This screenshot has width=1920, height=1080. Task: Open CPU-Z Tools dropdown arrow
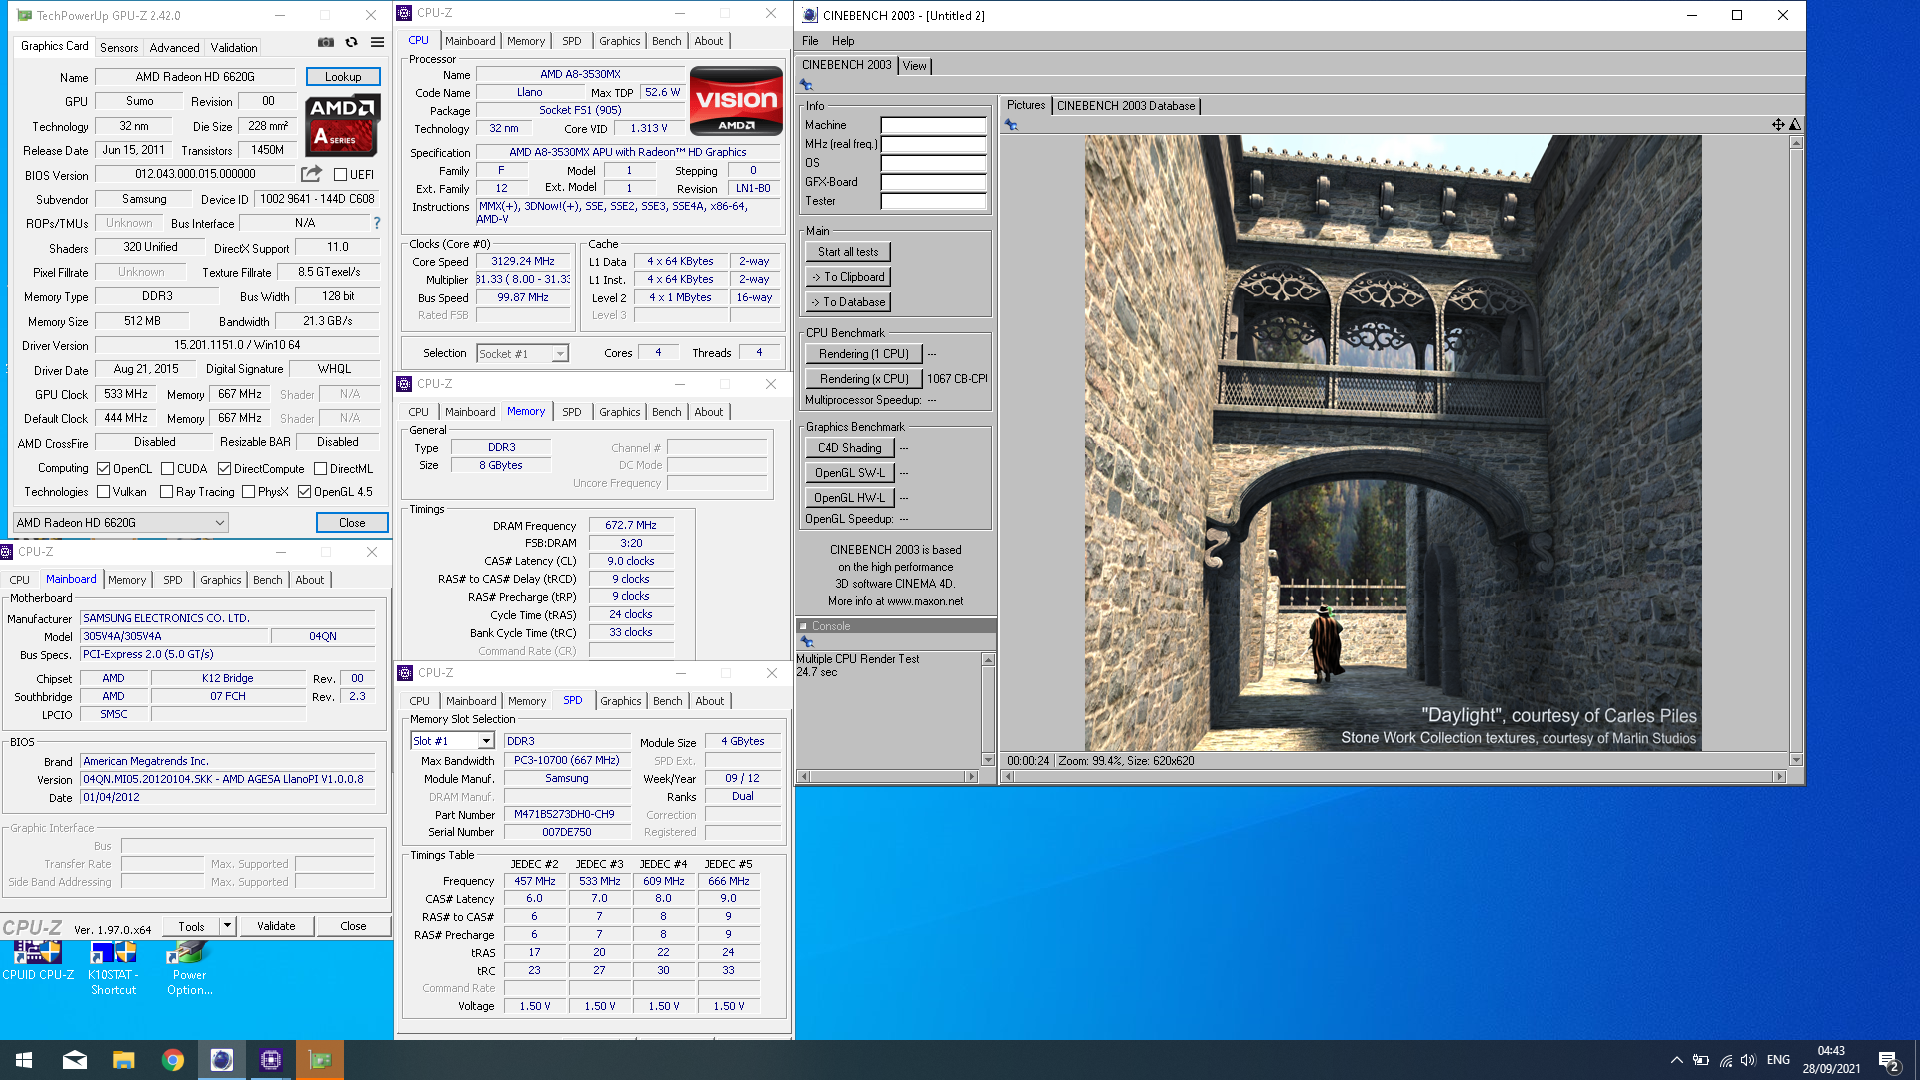tap(227, 926)
